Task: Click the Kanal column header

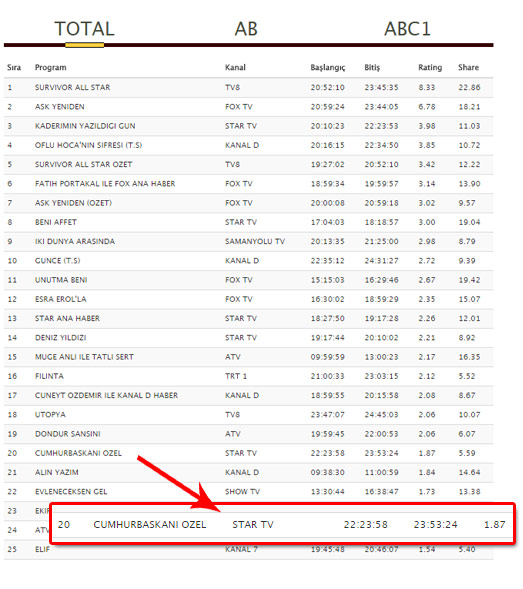Action: 235,68
